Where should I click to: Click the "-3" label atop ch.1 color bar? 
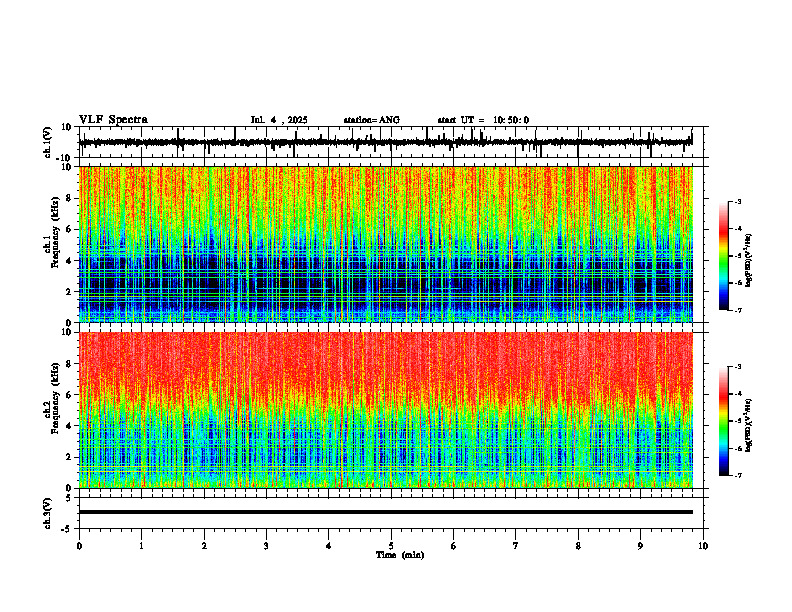(737, 201)
